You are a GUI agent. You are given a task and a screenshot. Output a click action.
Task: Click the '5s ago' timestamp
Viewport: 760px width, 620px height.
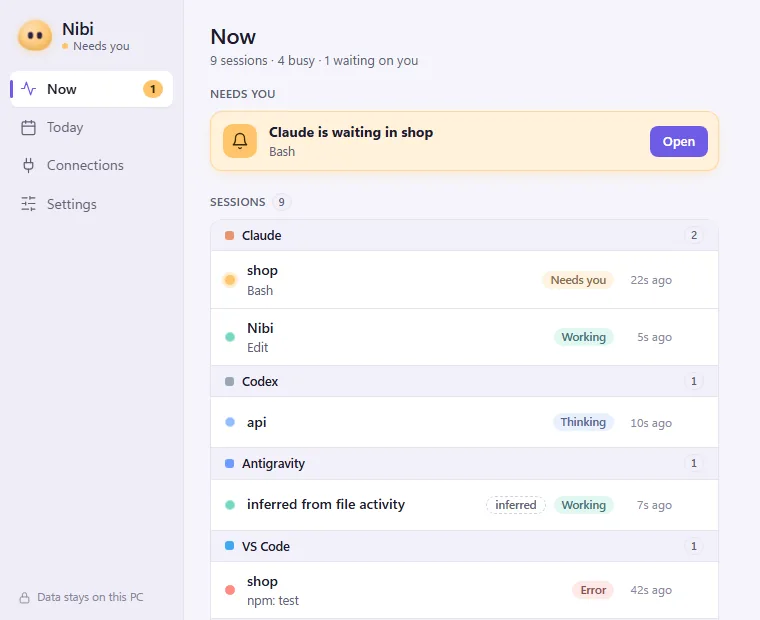coord(654,337)
